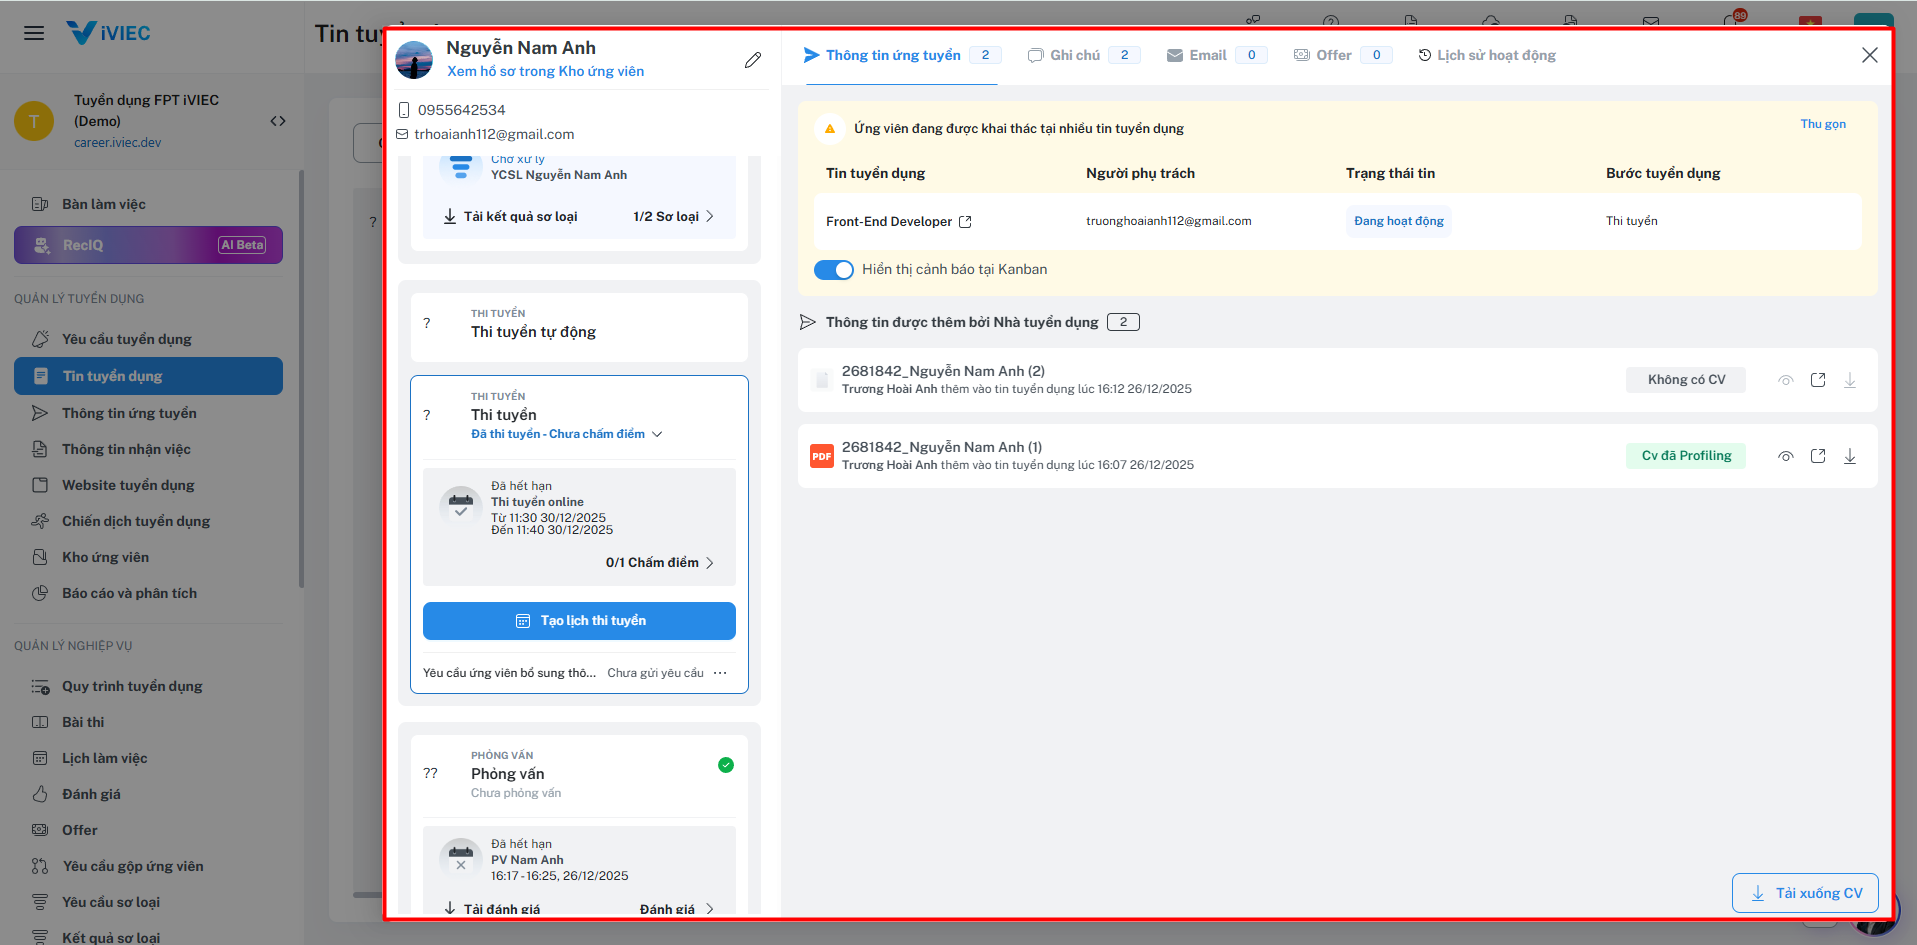The height and width of the screenshot is (945, 1917).
Task: Expand 0/1 Chấm điểm details
Action: (660, 563)
